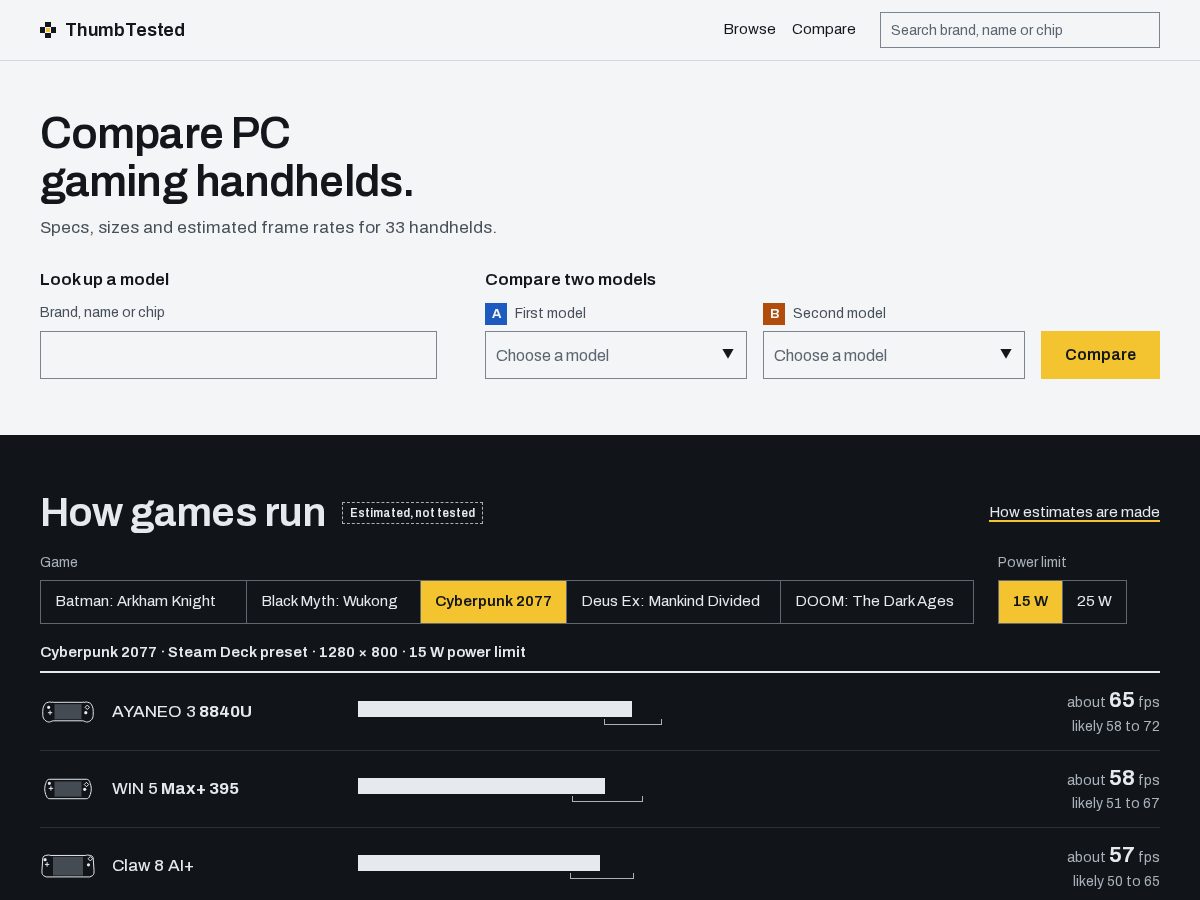Click the orange B badge for second model
The image size is (1200, 900).
774,314
